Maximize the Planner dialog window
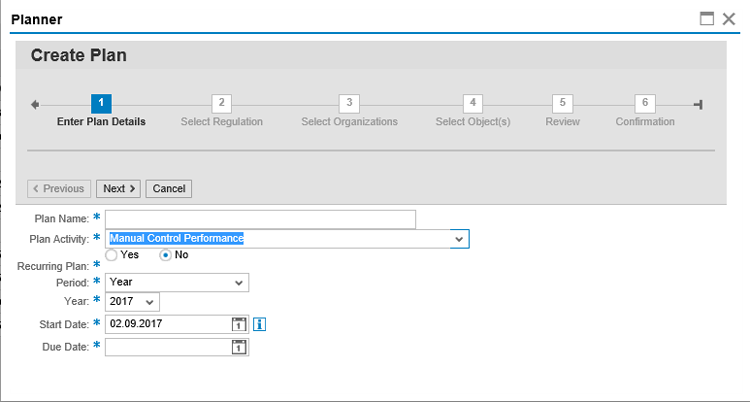Image resolution: width=750 pixels, height=402 pixels. [706, 18]
